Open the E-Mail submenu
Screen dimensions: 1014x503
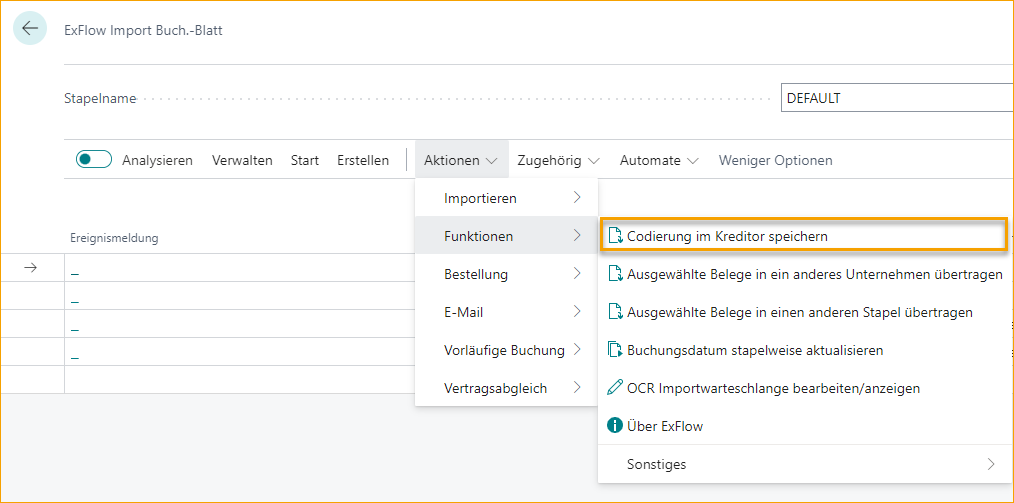coord(506,312)
